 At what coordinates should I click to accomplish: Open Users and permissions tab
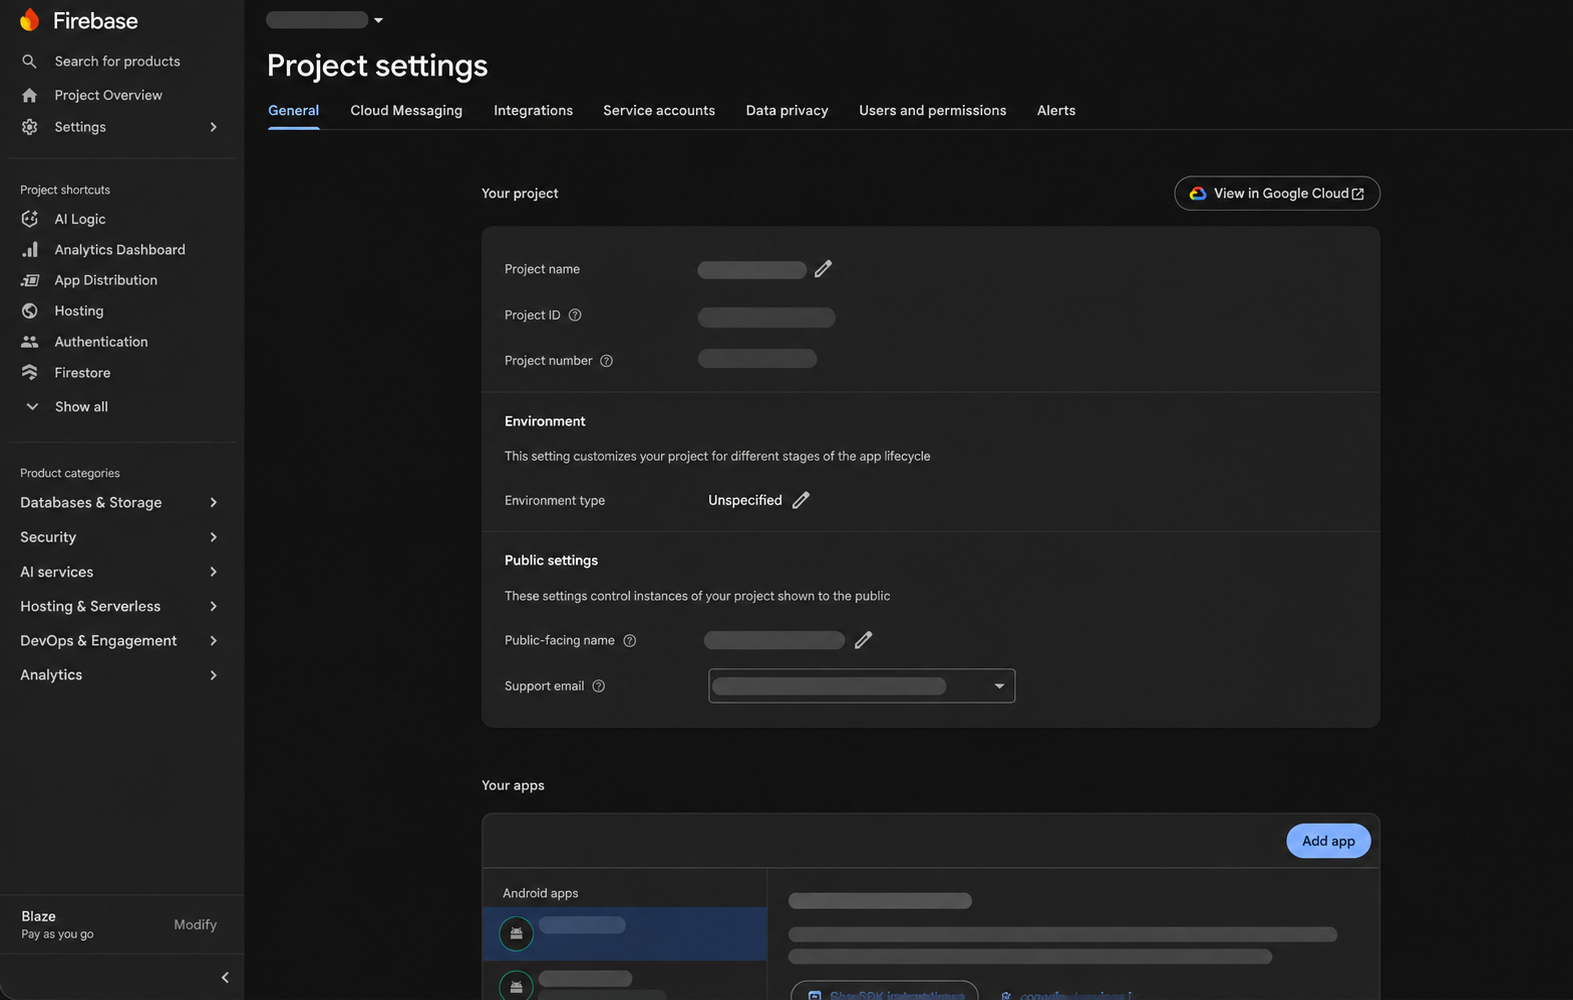[x=932, y=110]
